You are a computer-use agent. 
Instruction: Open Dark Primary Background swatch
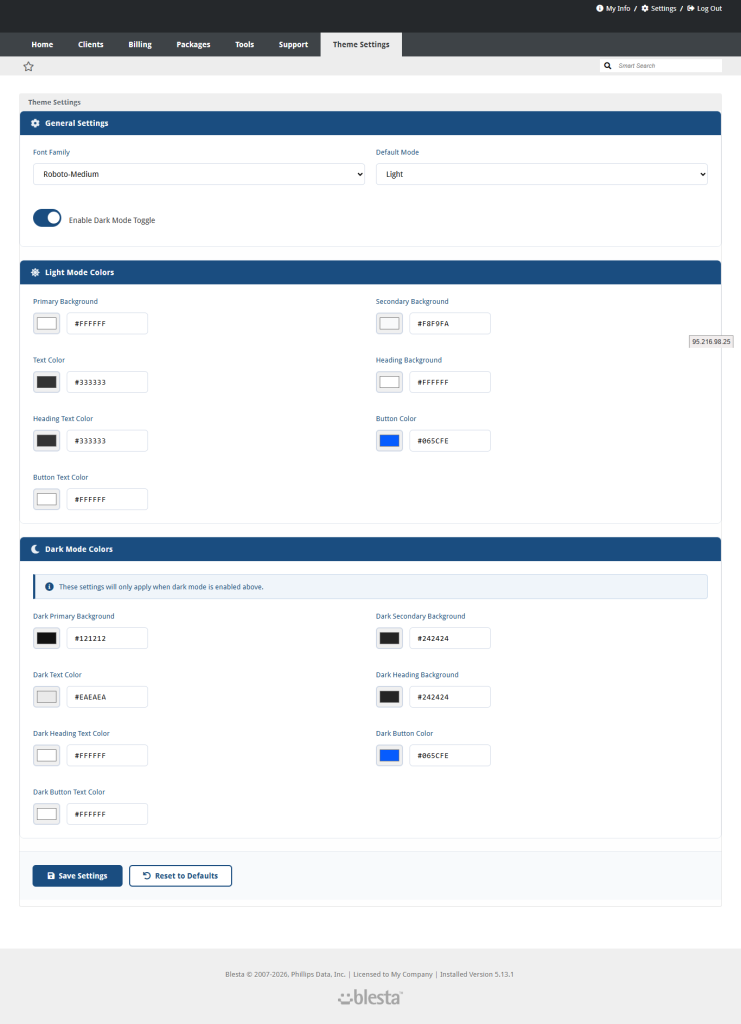(x=46, y=638)
